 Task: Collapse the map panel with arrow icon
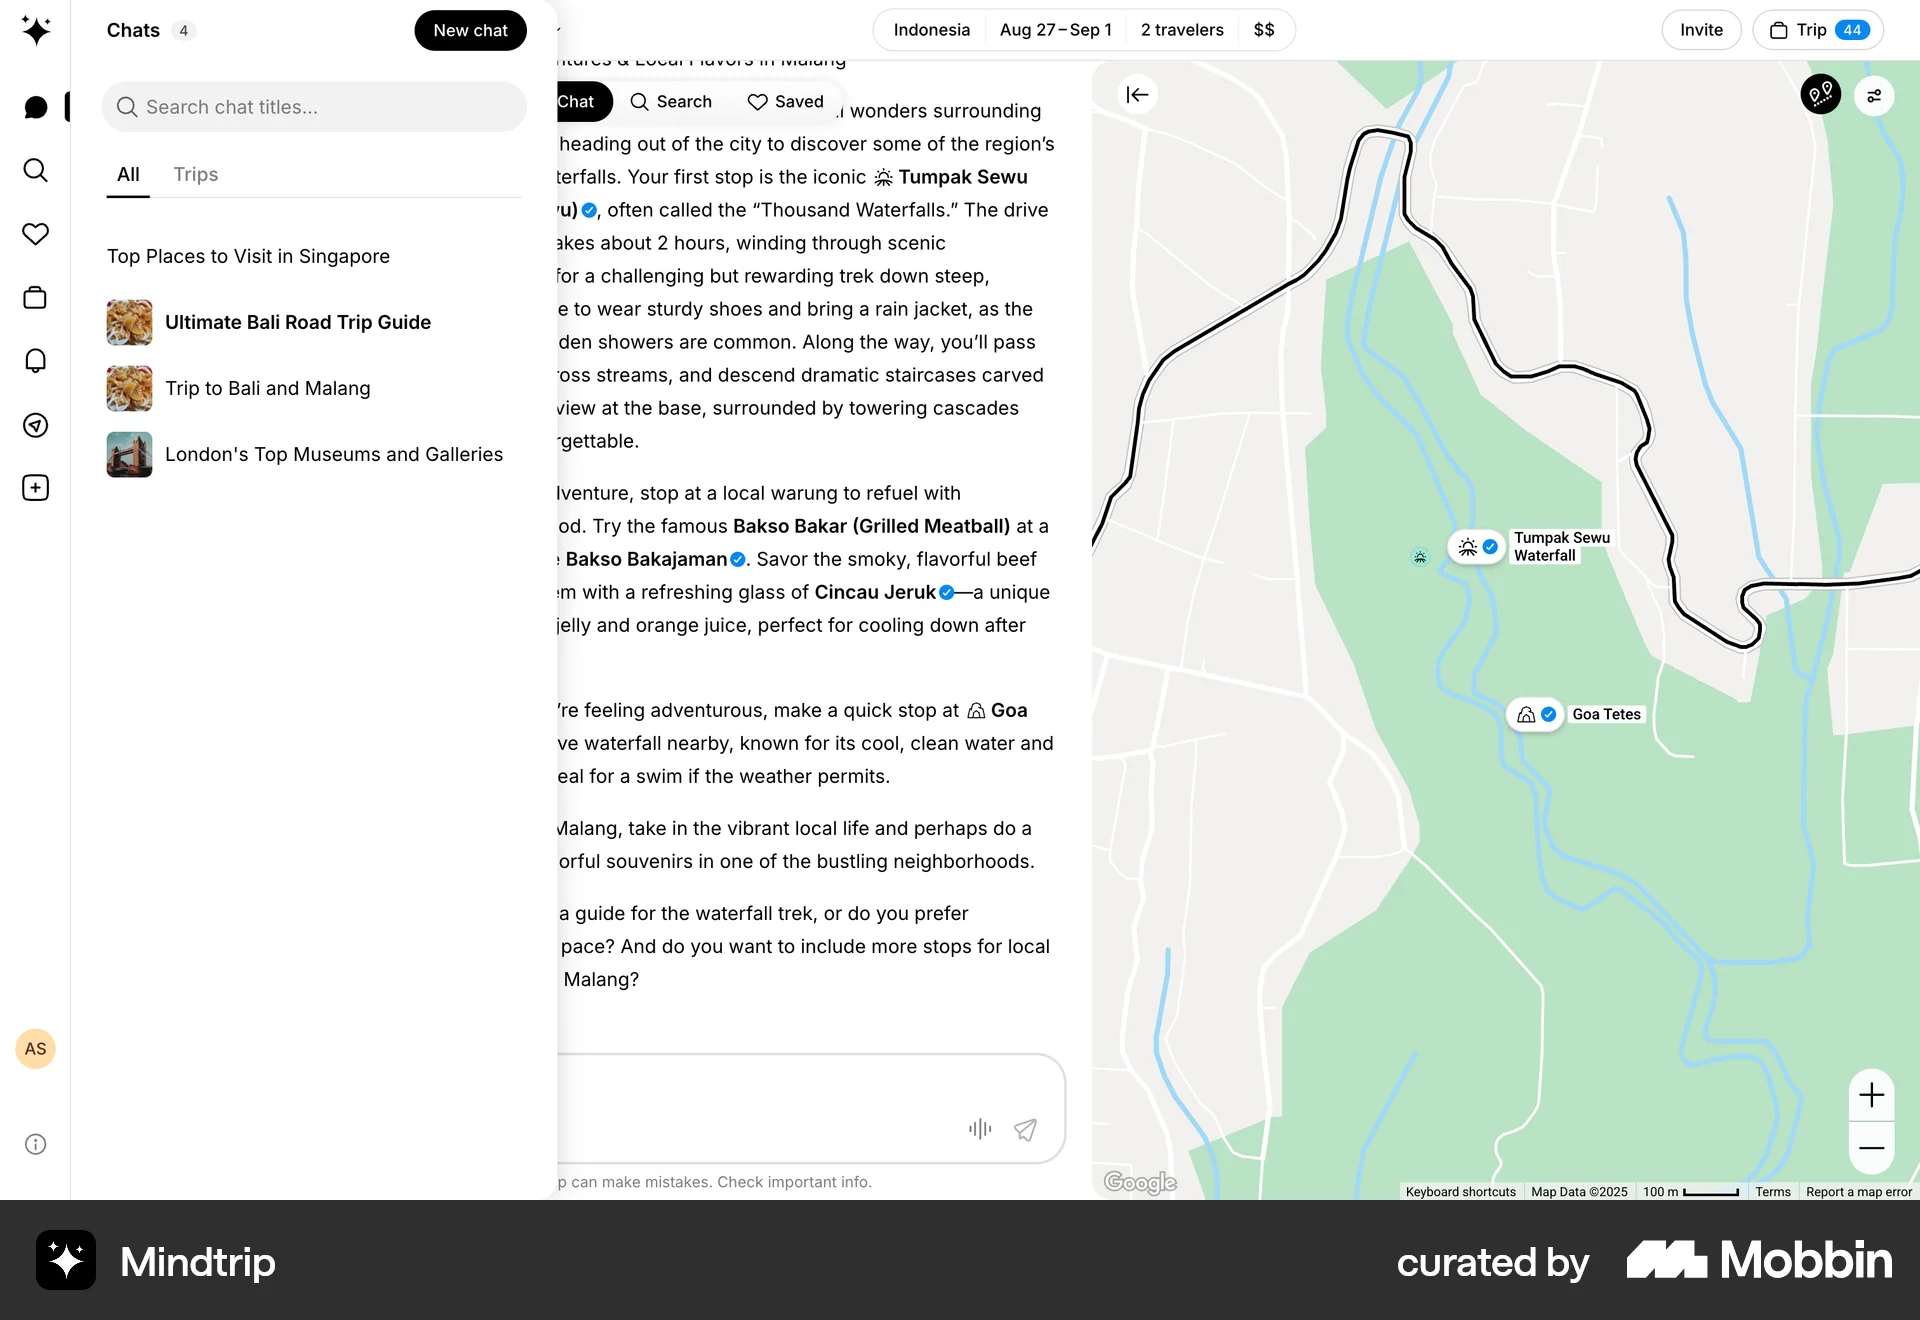click(1137, 94)
